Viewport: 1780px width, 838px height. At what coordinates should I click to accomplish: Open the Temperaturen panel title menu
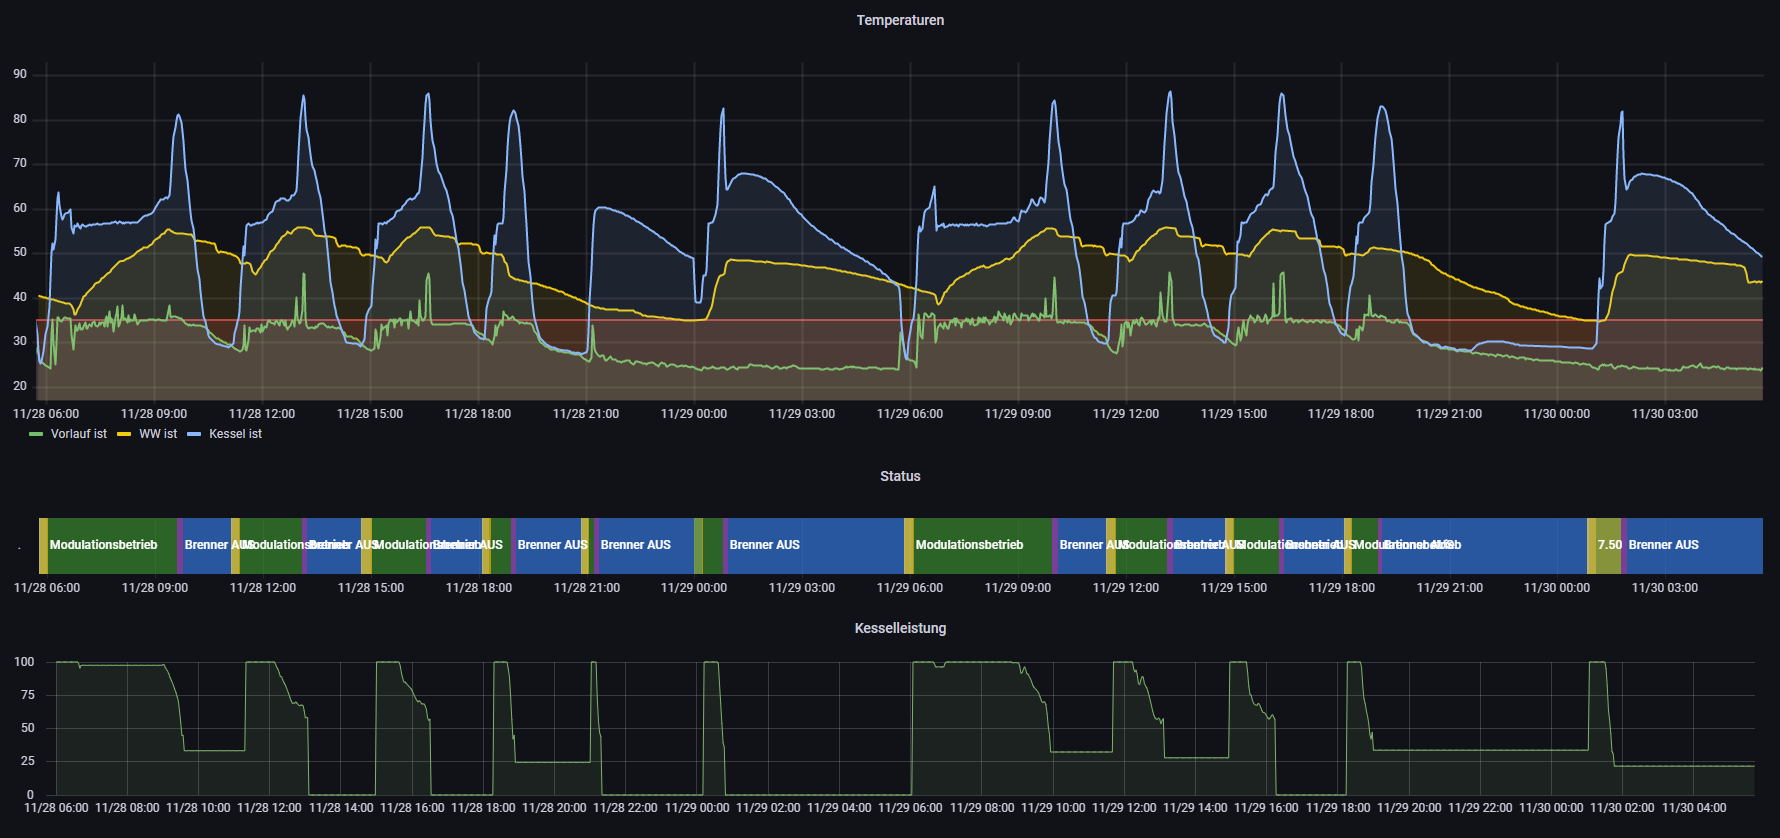pos(899,20)
